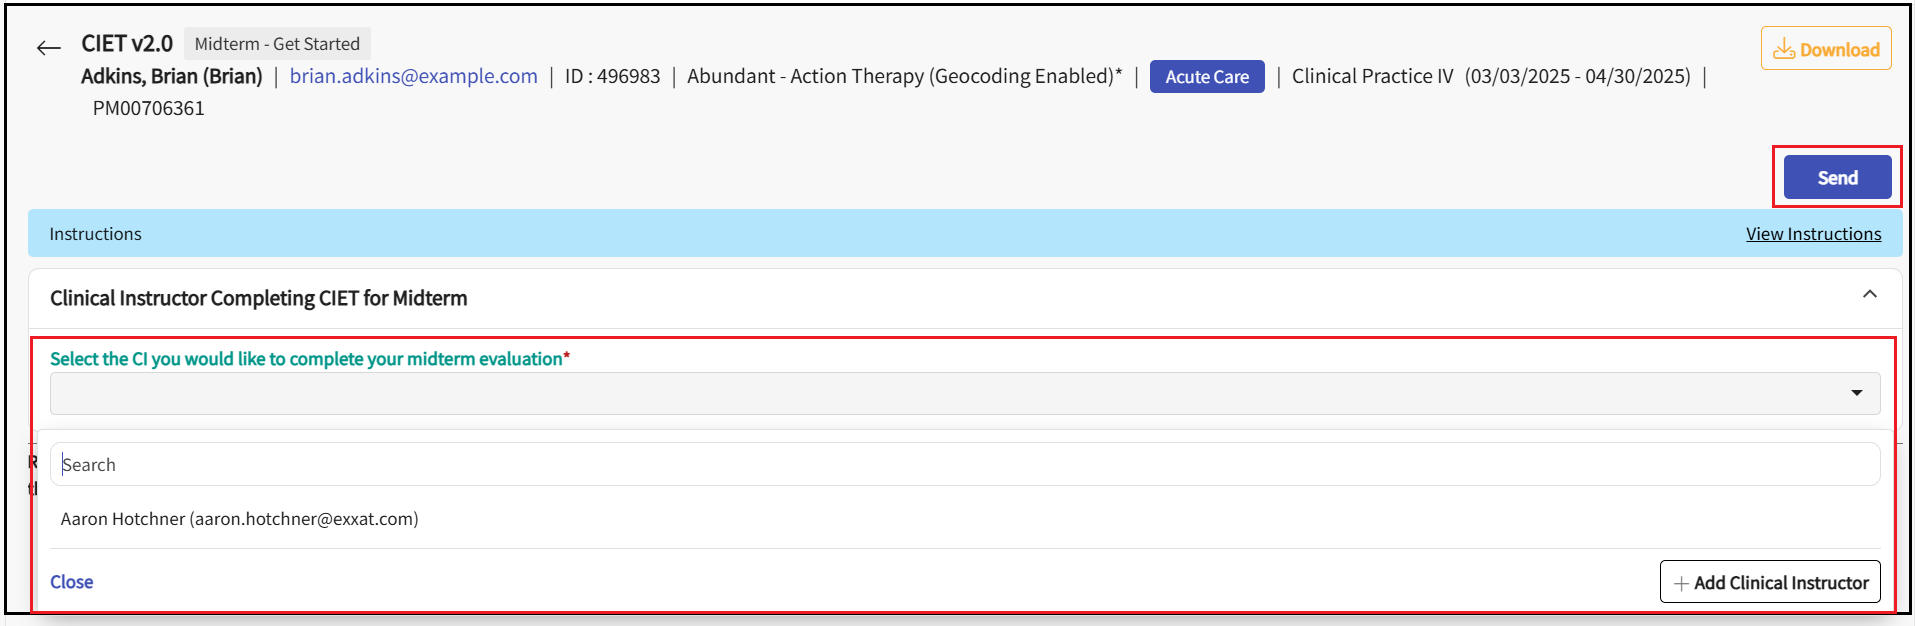Click the plus Add Clinical Instructor button
The width and height of the screenshot is (1915, 626).
1770,582
